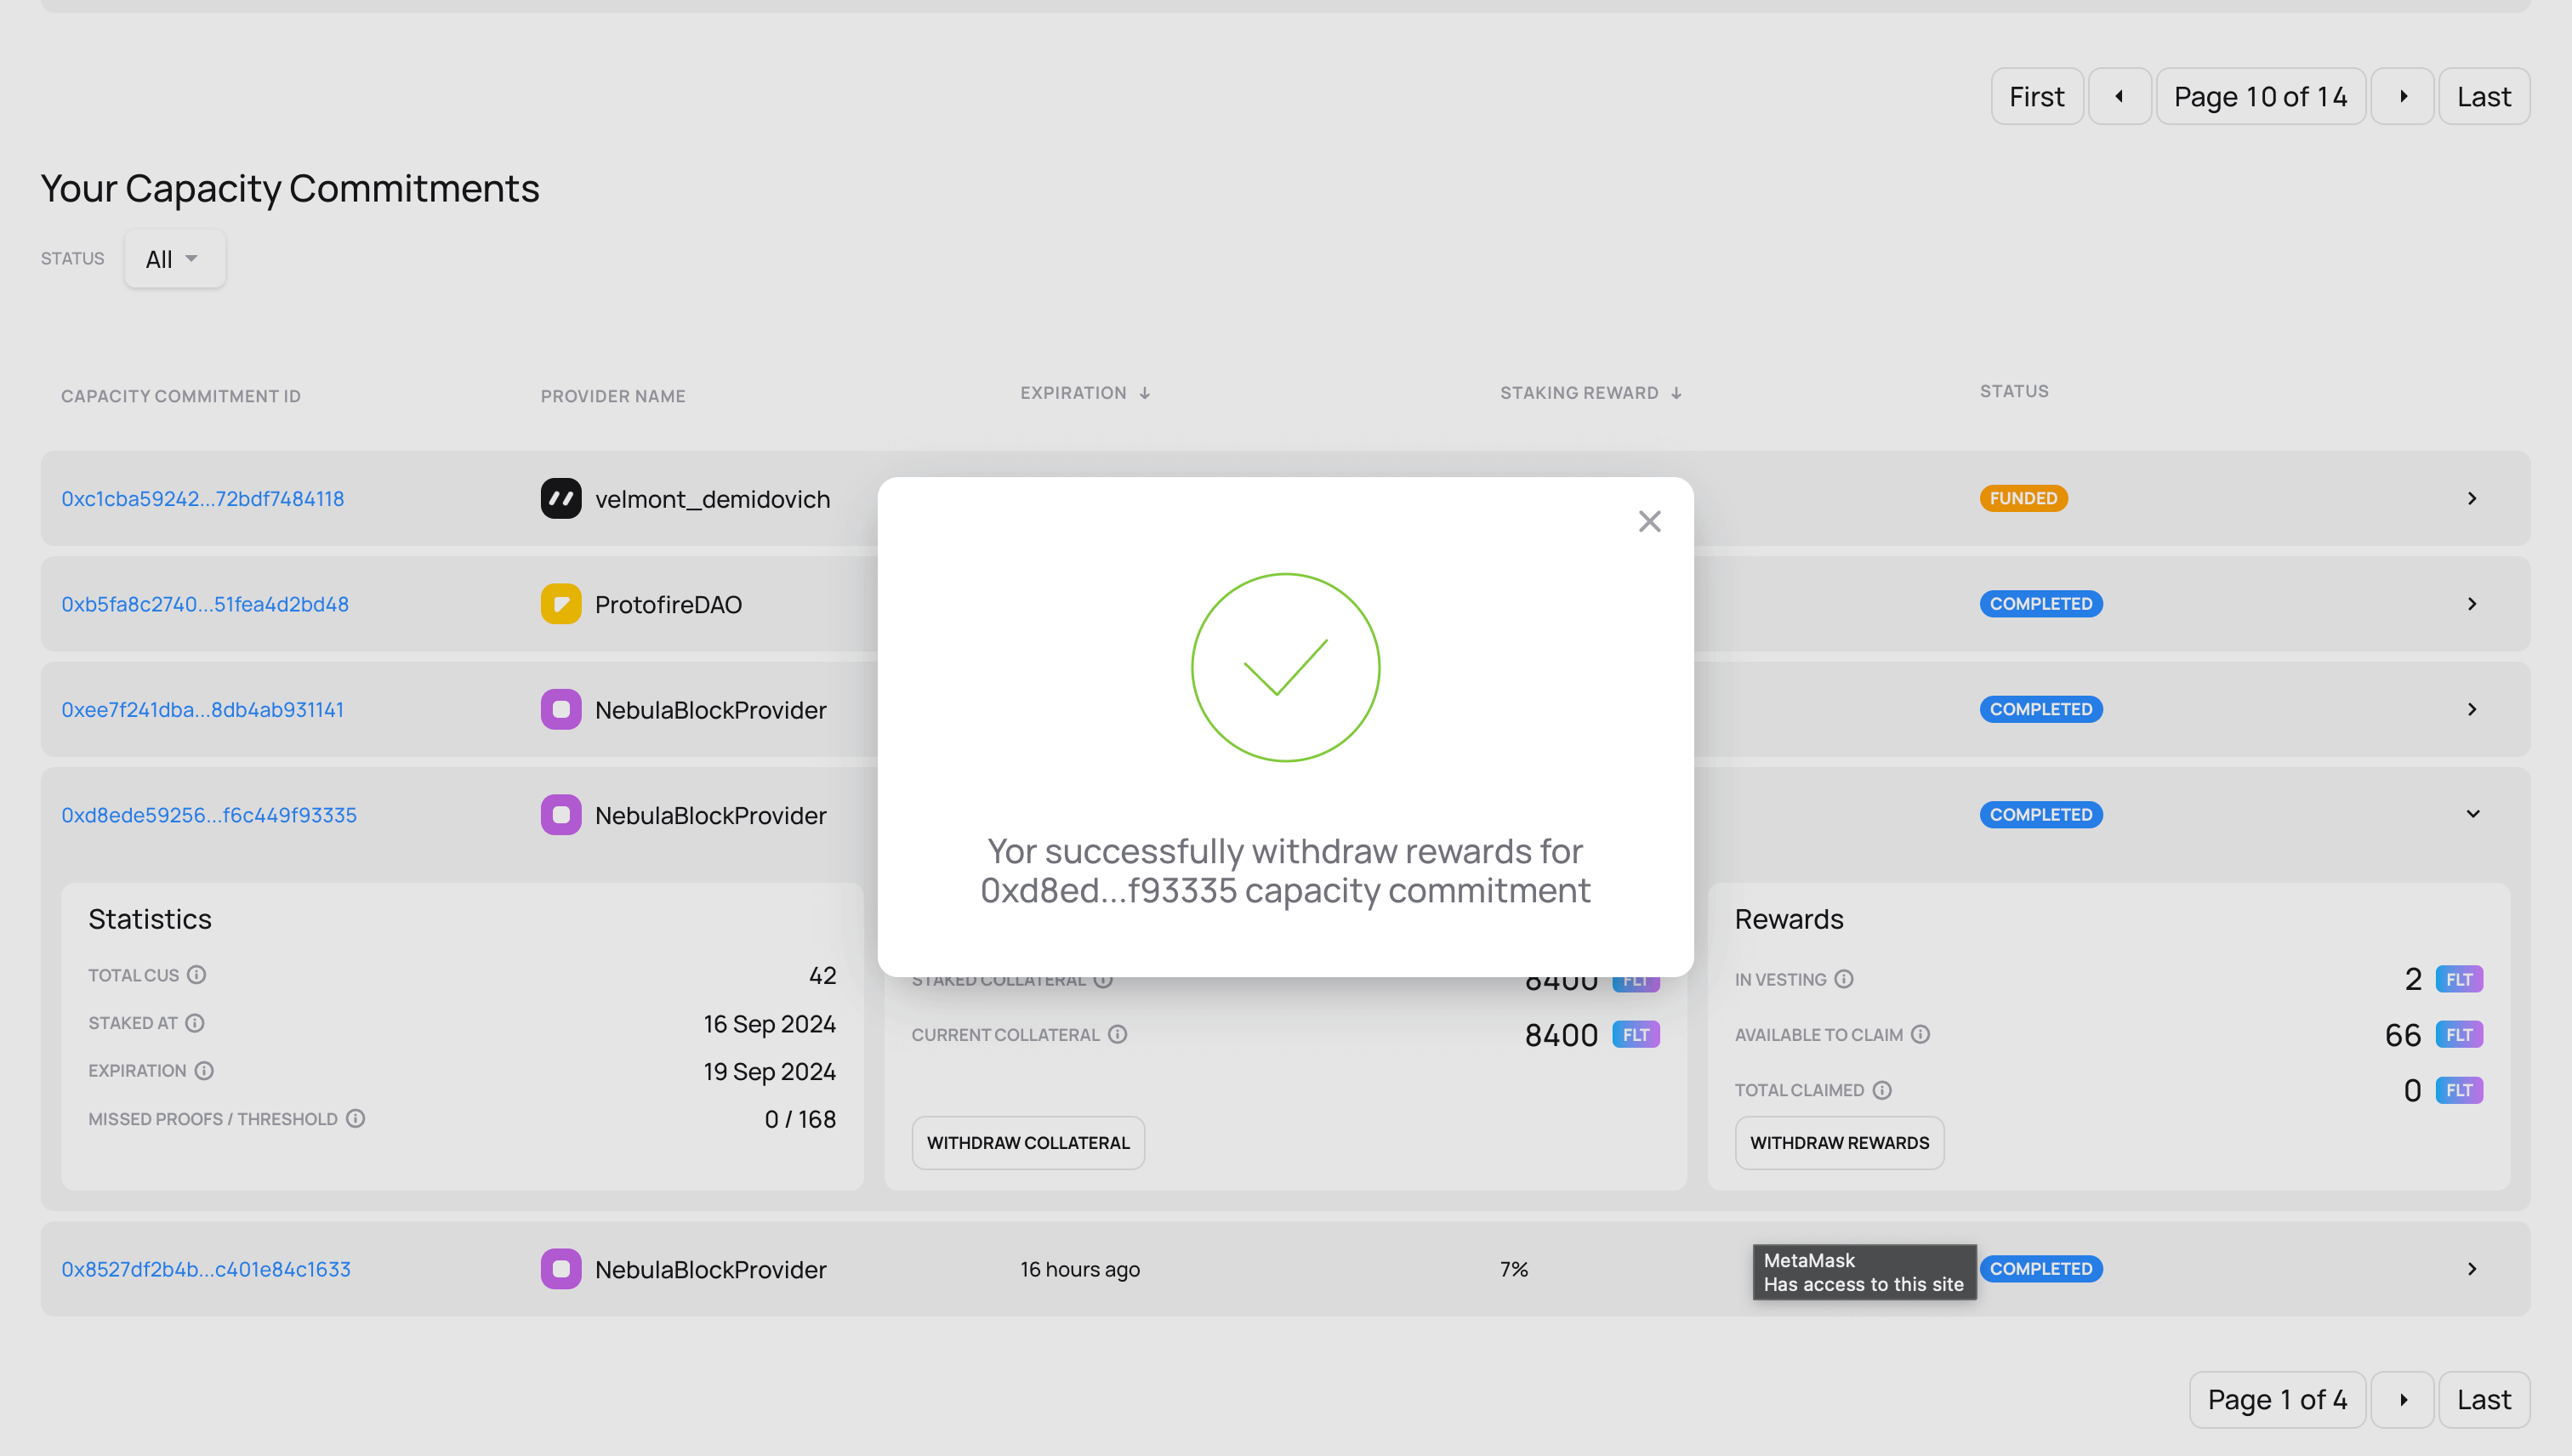This screenshot has height=1456, width=2572.
Task: Close the withdrawal success modal
Action: pos(1648,521)
